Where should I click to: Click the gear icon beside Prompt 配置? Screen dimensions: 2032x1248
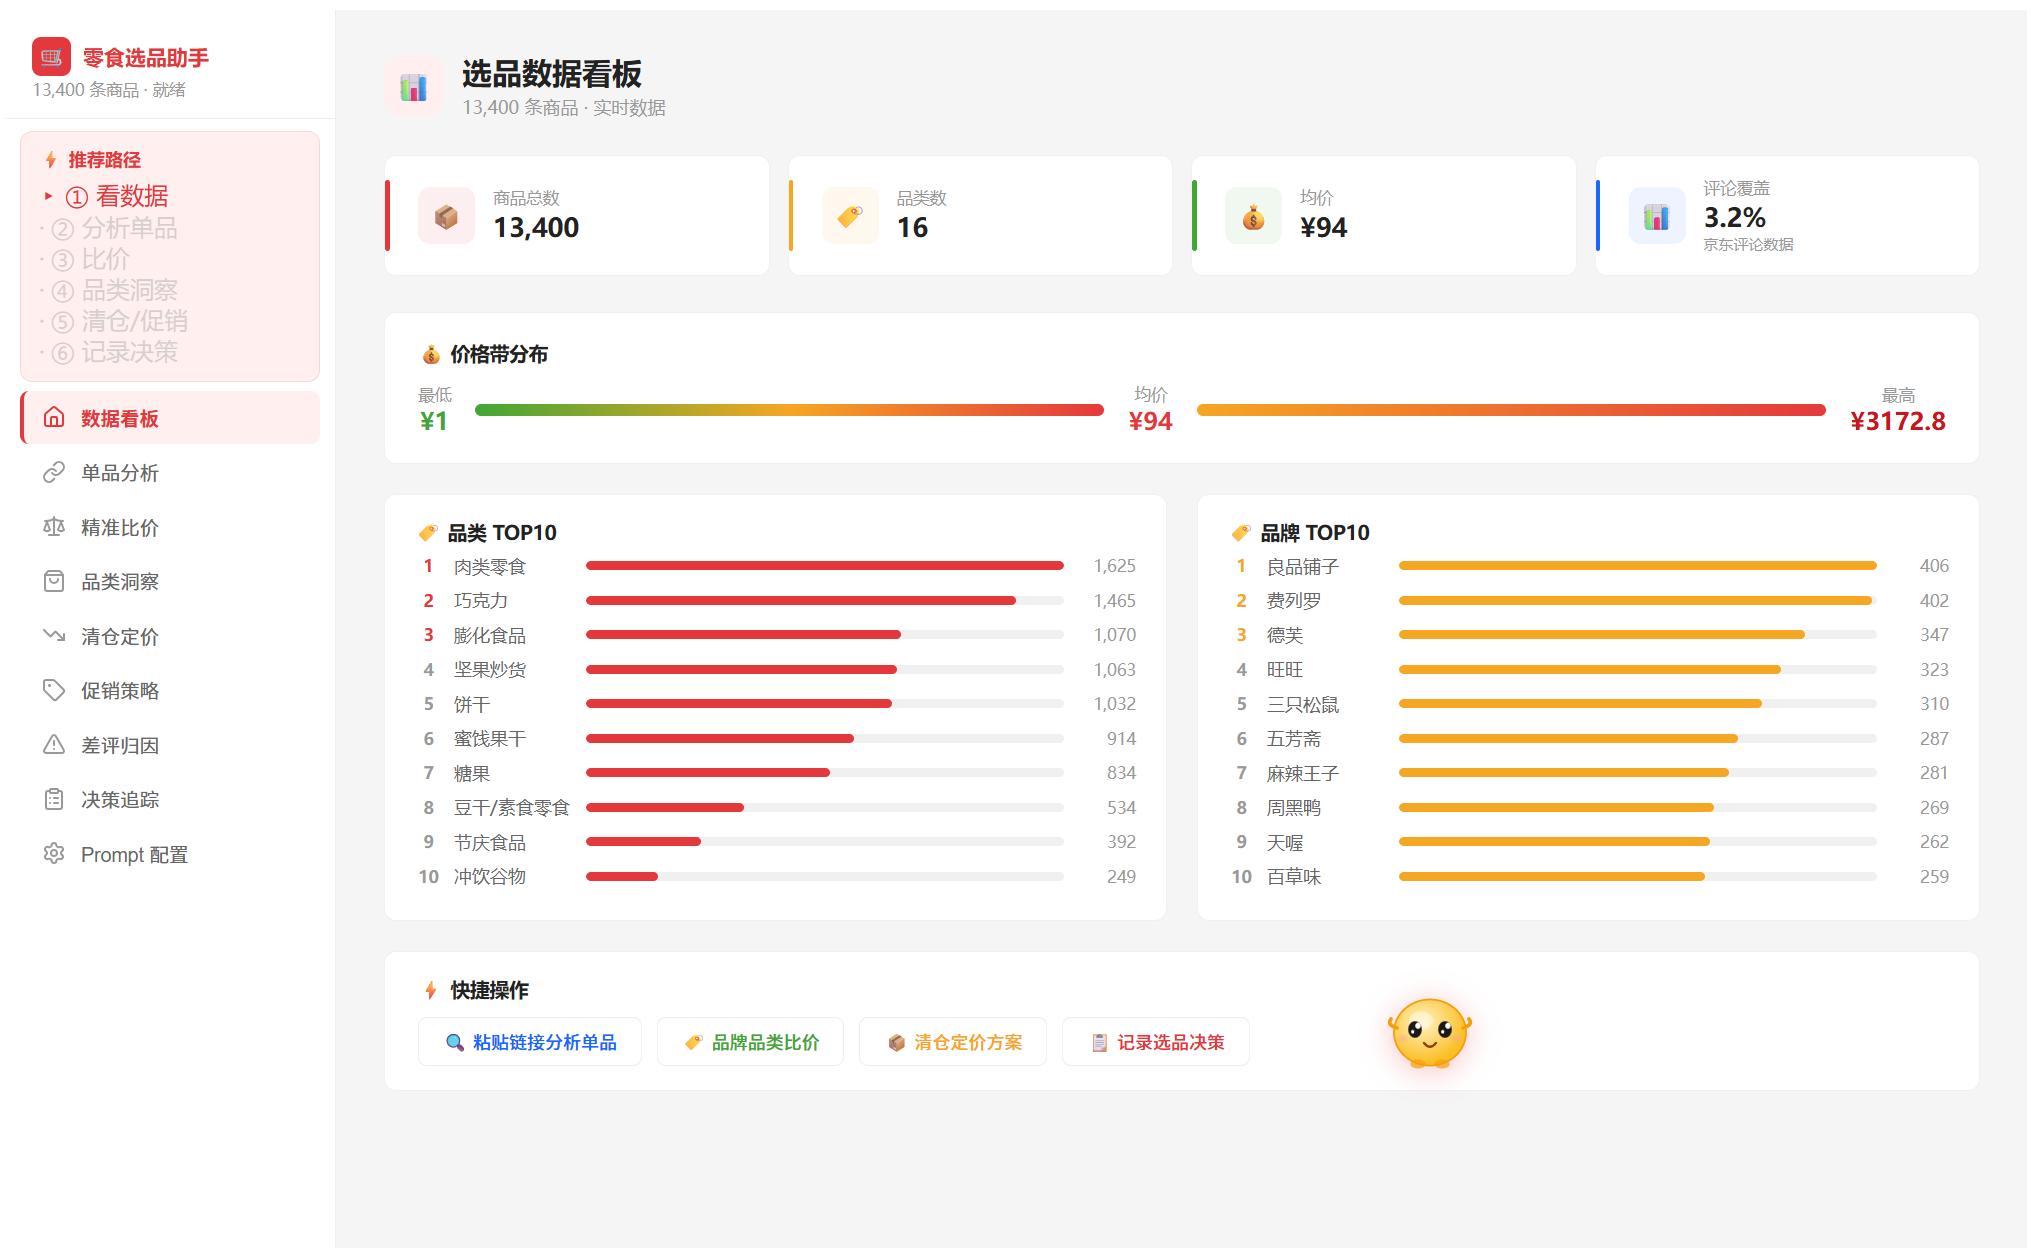pos(54,854)
